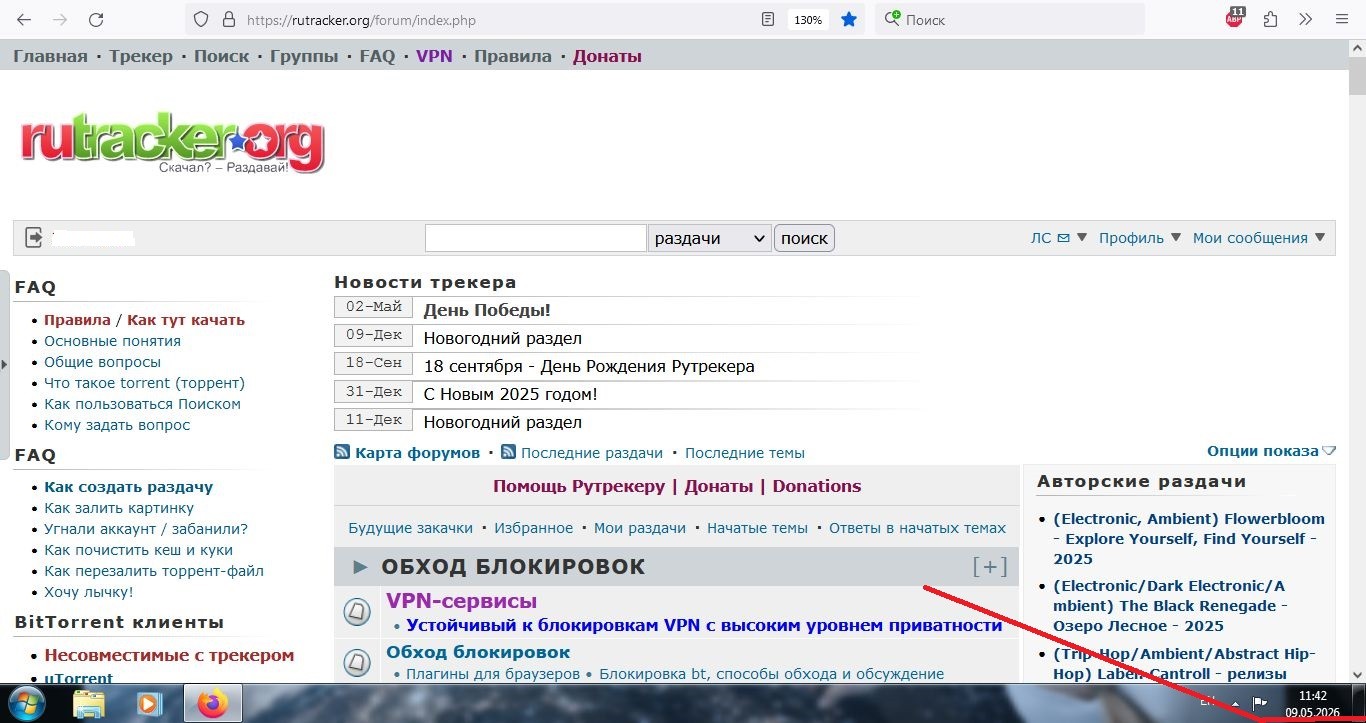Image resolution: width=1366 pixels, height=723 pixels.
Task: Click the taskbar clock showing 11:42
Action: (1312, 704)
